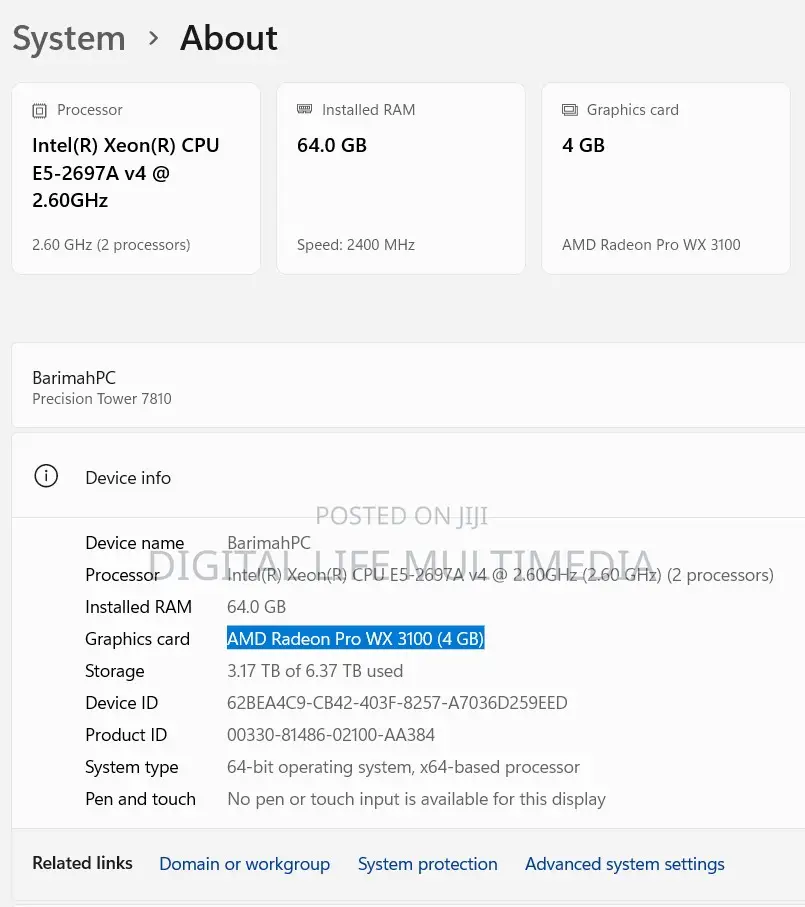Screen dimensions: 805x907
Task: Click 'Precision Tower 7810' model text
Action: click(x=102, y=399)
